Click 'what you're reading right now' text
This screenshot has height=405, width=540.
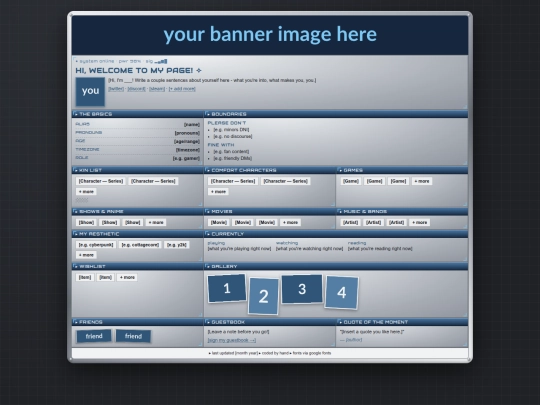(x=380, y=249)
